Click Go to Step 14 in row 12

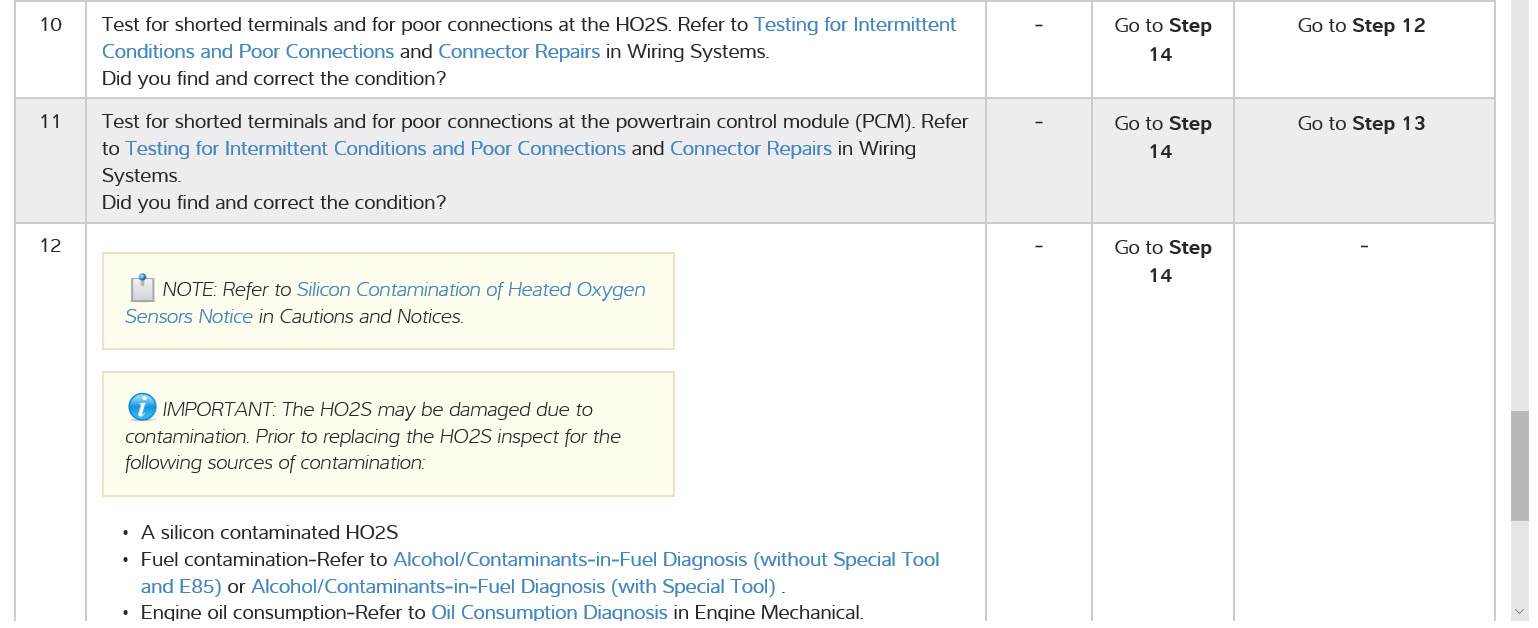pos(1162,261)
